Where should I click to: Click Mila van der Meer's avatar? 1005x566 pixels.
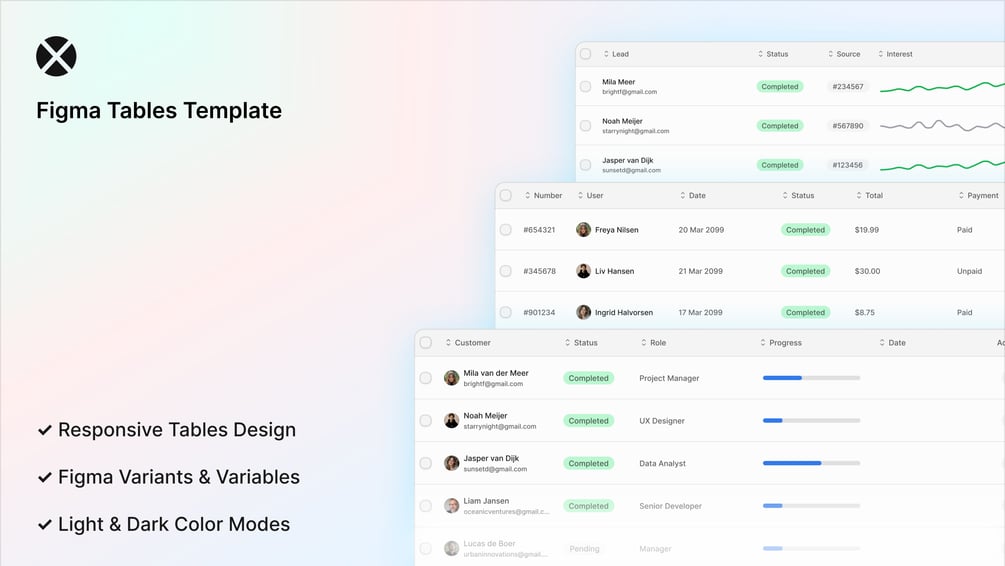pyautogui.click(x=452, y=378)
